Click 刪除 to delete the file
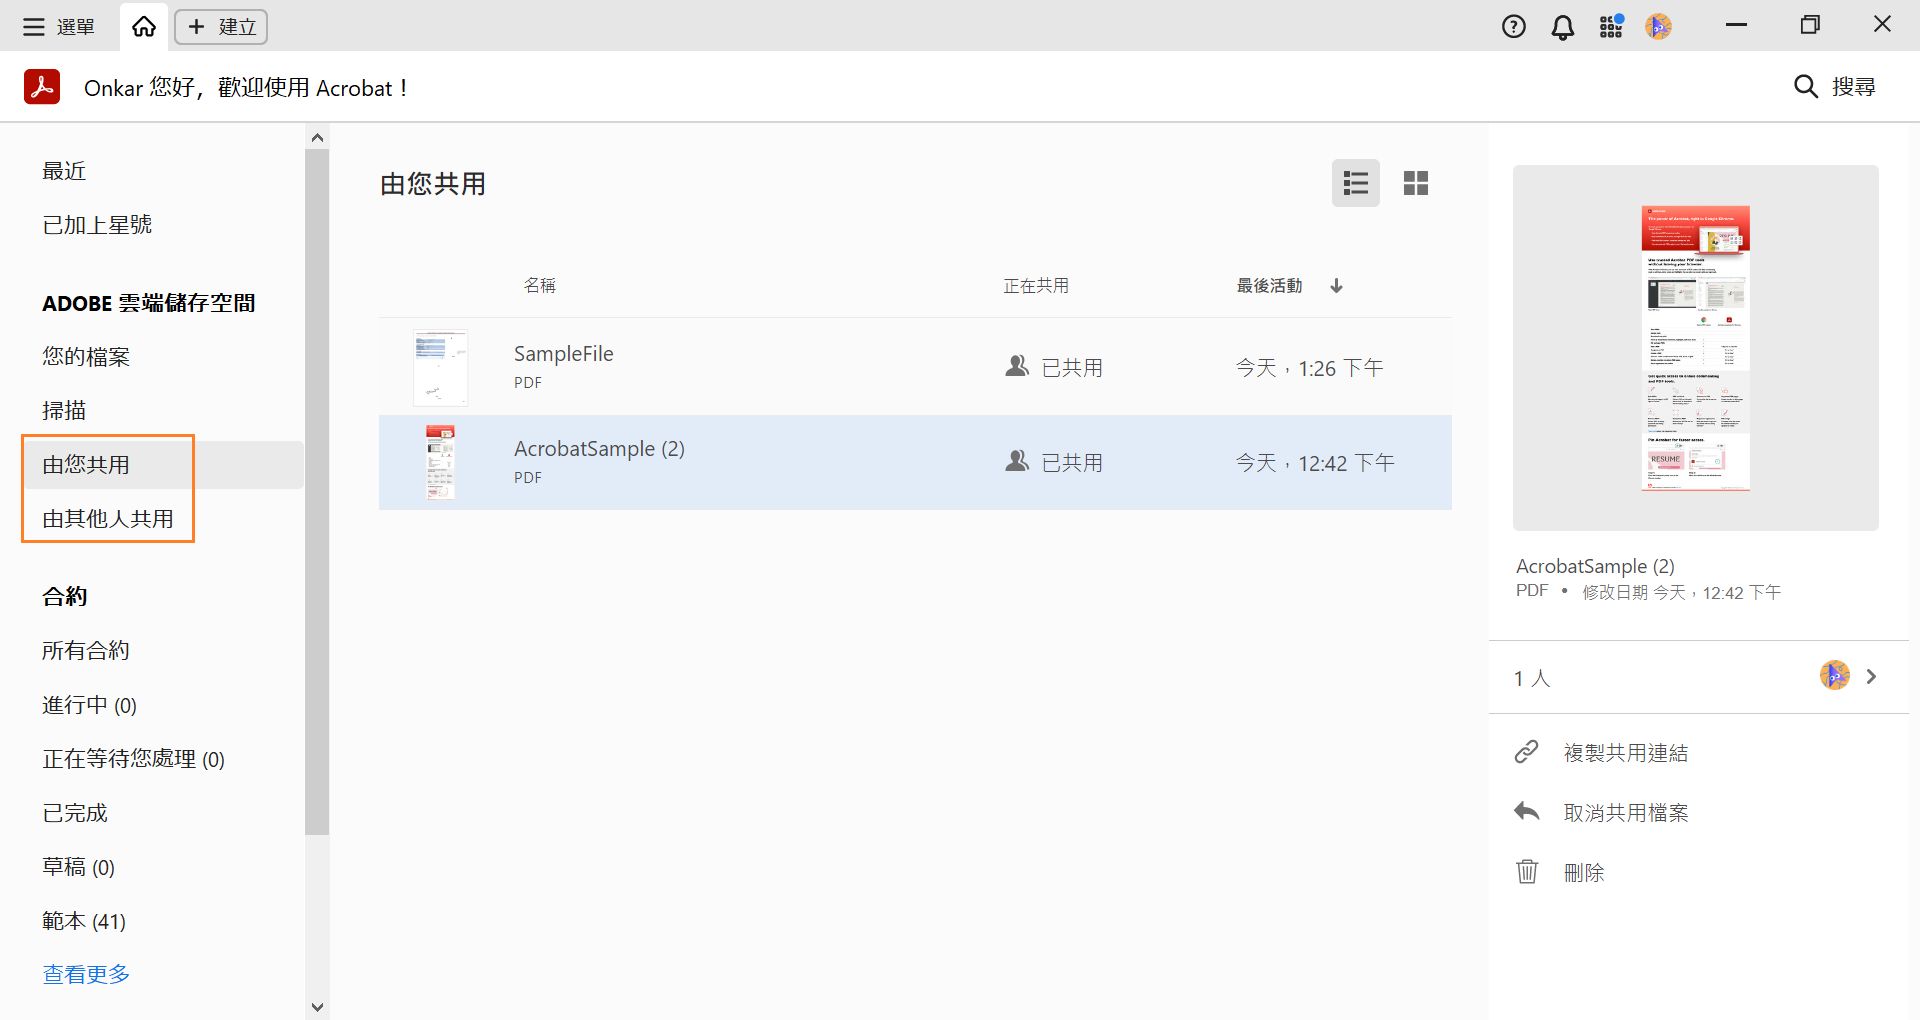The width and height of the screenshot is (1920, 1020). (x=1584, y=873)
